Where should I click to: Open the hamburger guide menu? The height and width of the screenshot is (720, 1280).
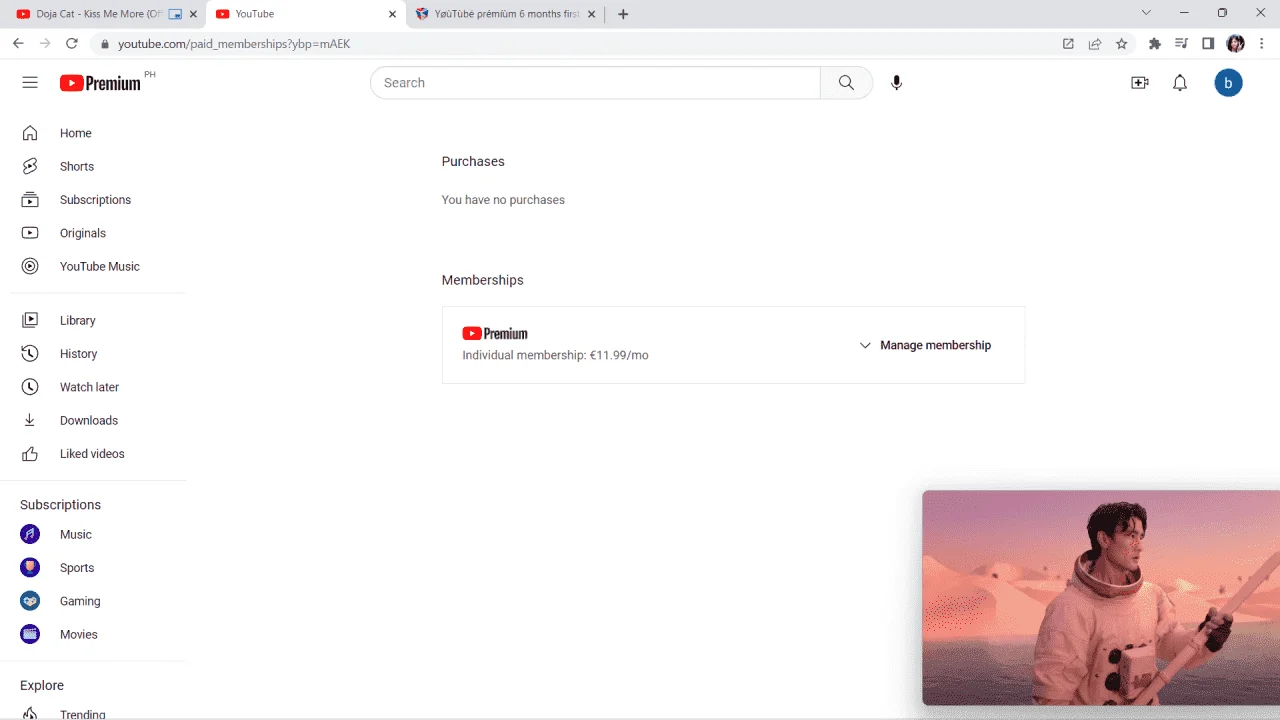coord(30,83)
